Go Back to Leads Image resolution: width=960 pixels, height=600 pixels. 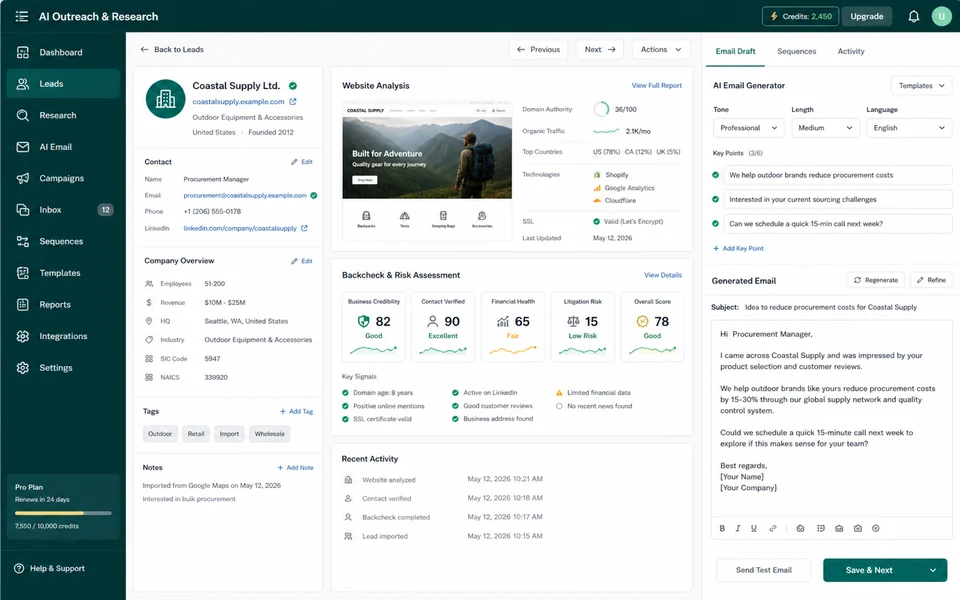click(x=172, y=50)
